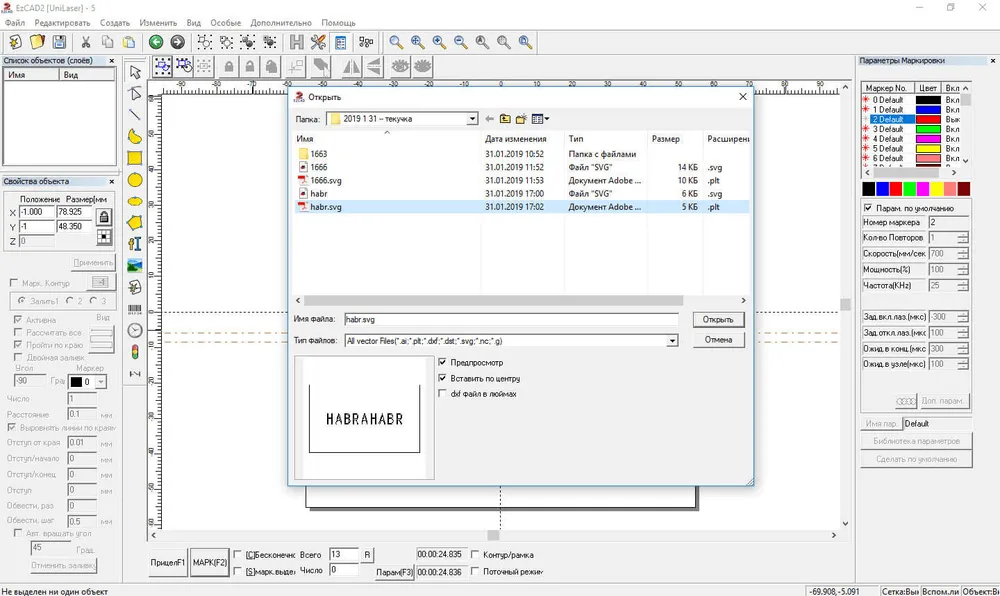Pick the green color in the palette row

(909, 189)
